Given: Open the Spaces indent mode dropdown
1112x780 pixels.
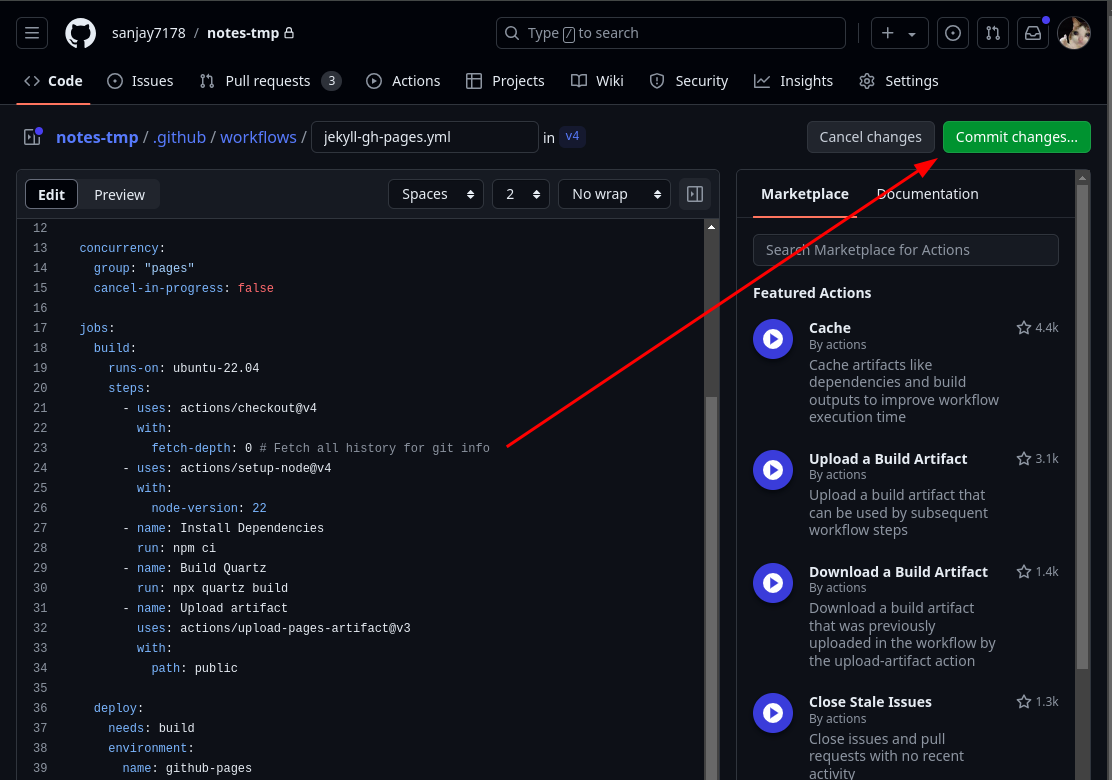Looking at the screenshot, I should click(x=435, y=194).
